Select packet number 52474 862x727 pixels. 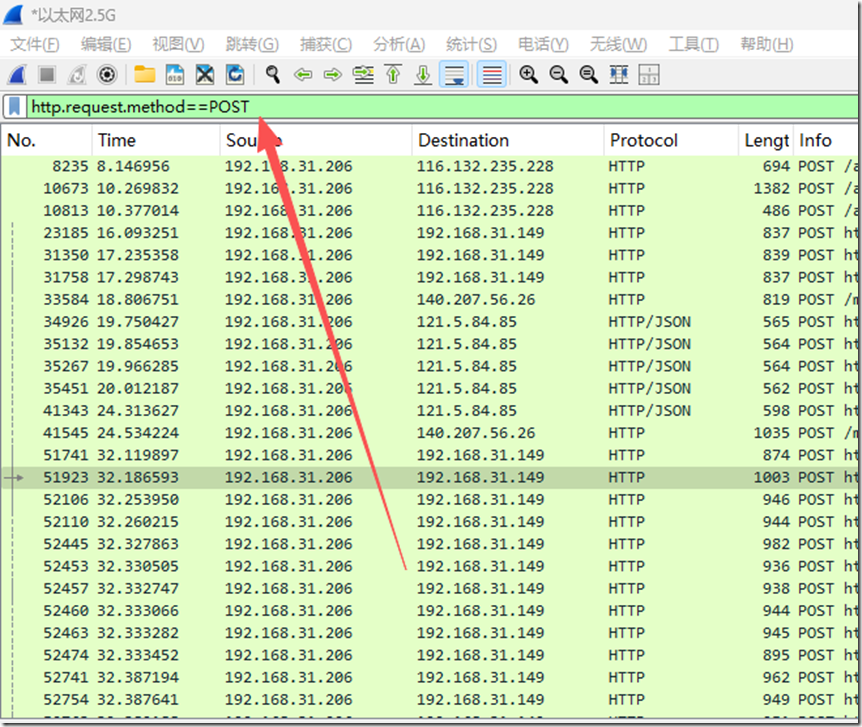429,655
